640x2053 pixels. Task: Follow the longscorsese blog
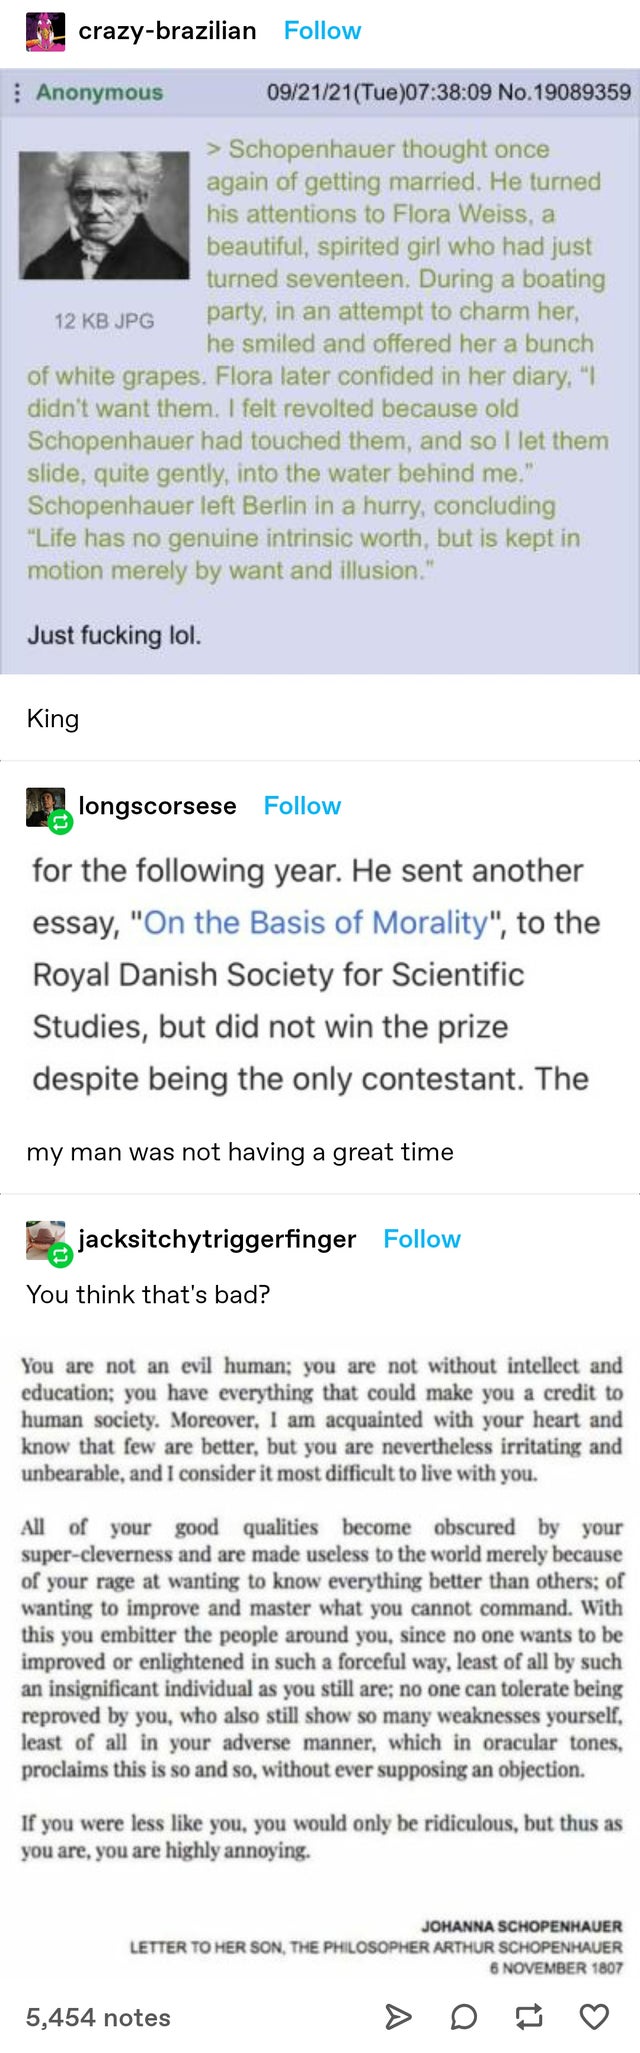(303, 805)
